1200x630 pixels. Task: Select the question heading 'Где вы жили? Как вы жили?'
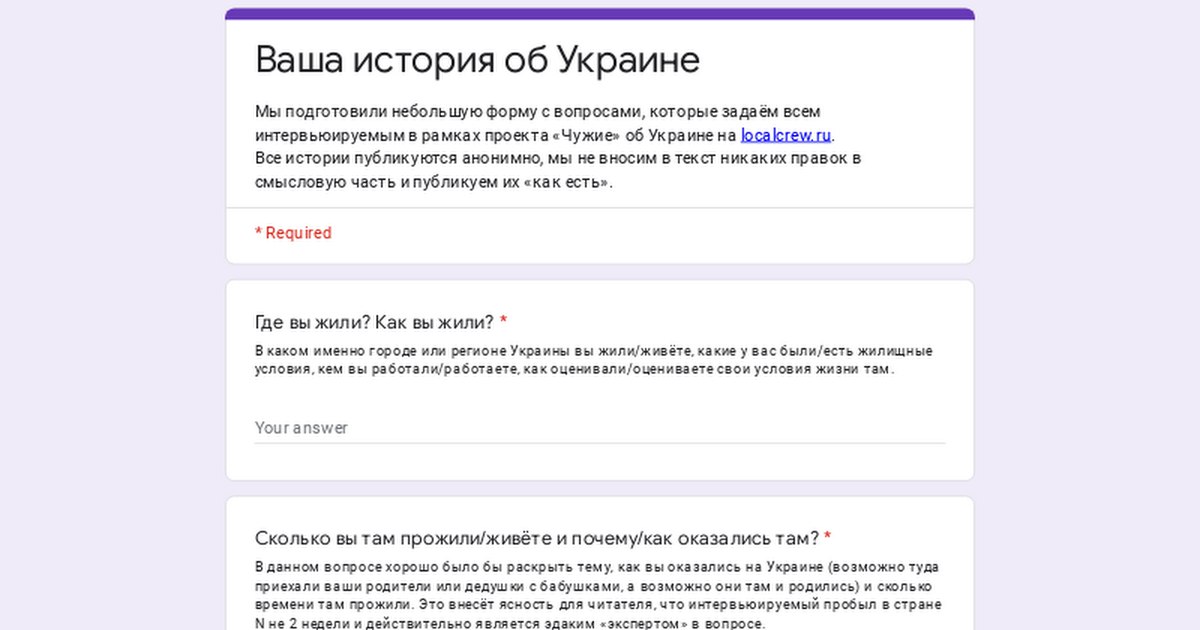pyautogui.click(x=374, y=322)
